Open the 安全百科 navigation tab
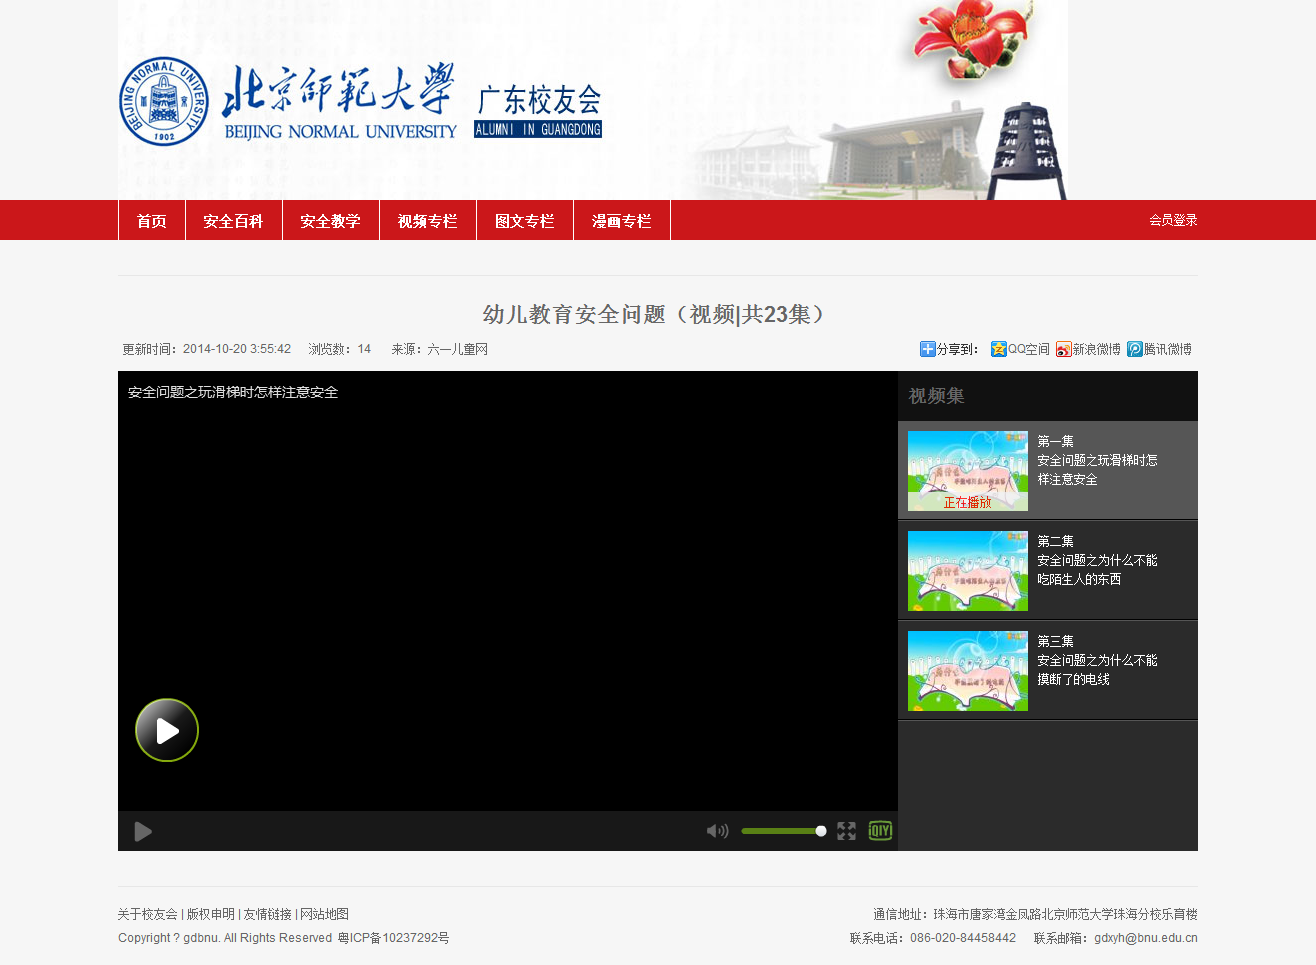This screenshot has height=965, width=1316. point(233,221)
